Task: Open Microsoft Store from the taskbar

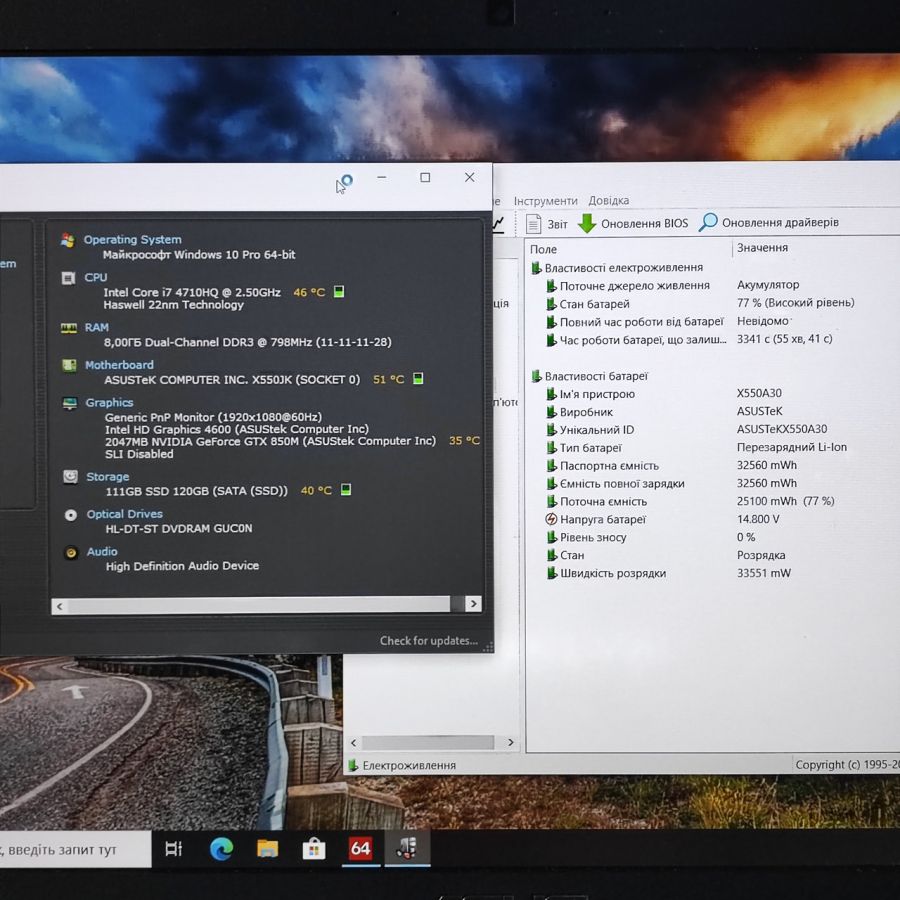Action: coord(314,849)
